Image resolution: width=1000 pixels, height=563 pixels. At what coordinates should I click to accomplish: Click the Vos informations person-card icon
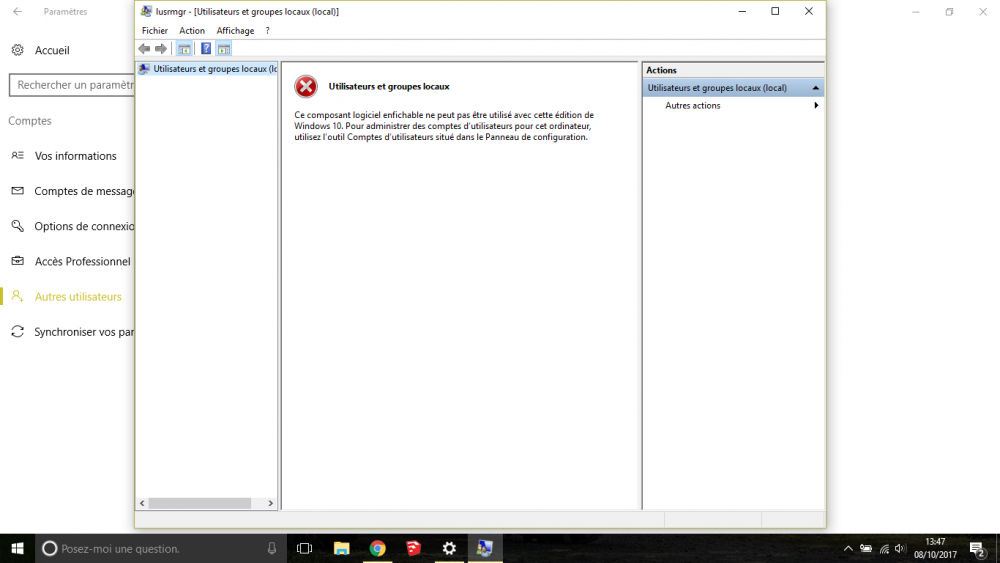pyautogui.click(x=17, y=155)
